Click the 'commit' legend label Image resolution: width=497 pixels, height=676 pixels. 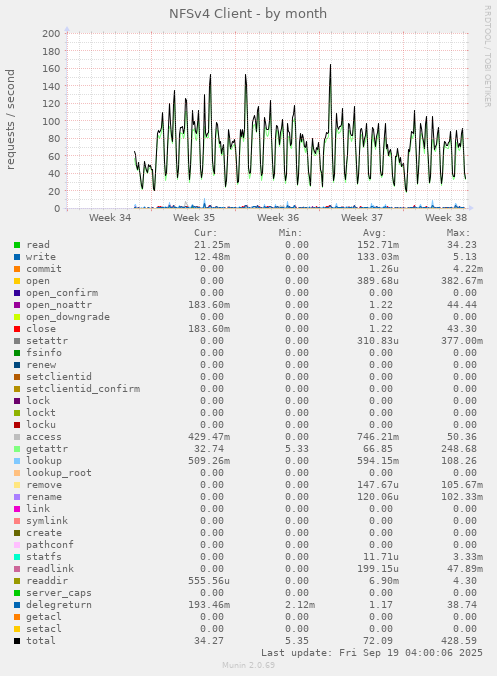click(44, 269)
